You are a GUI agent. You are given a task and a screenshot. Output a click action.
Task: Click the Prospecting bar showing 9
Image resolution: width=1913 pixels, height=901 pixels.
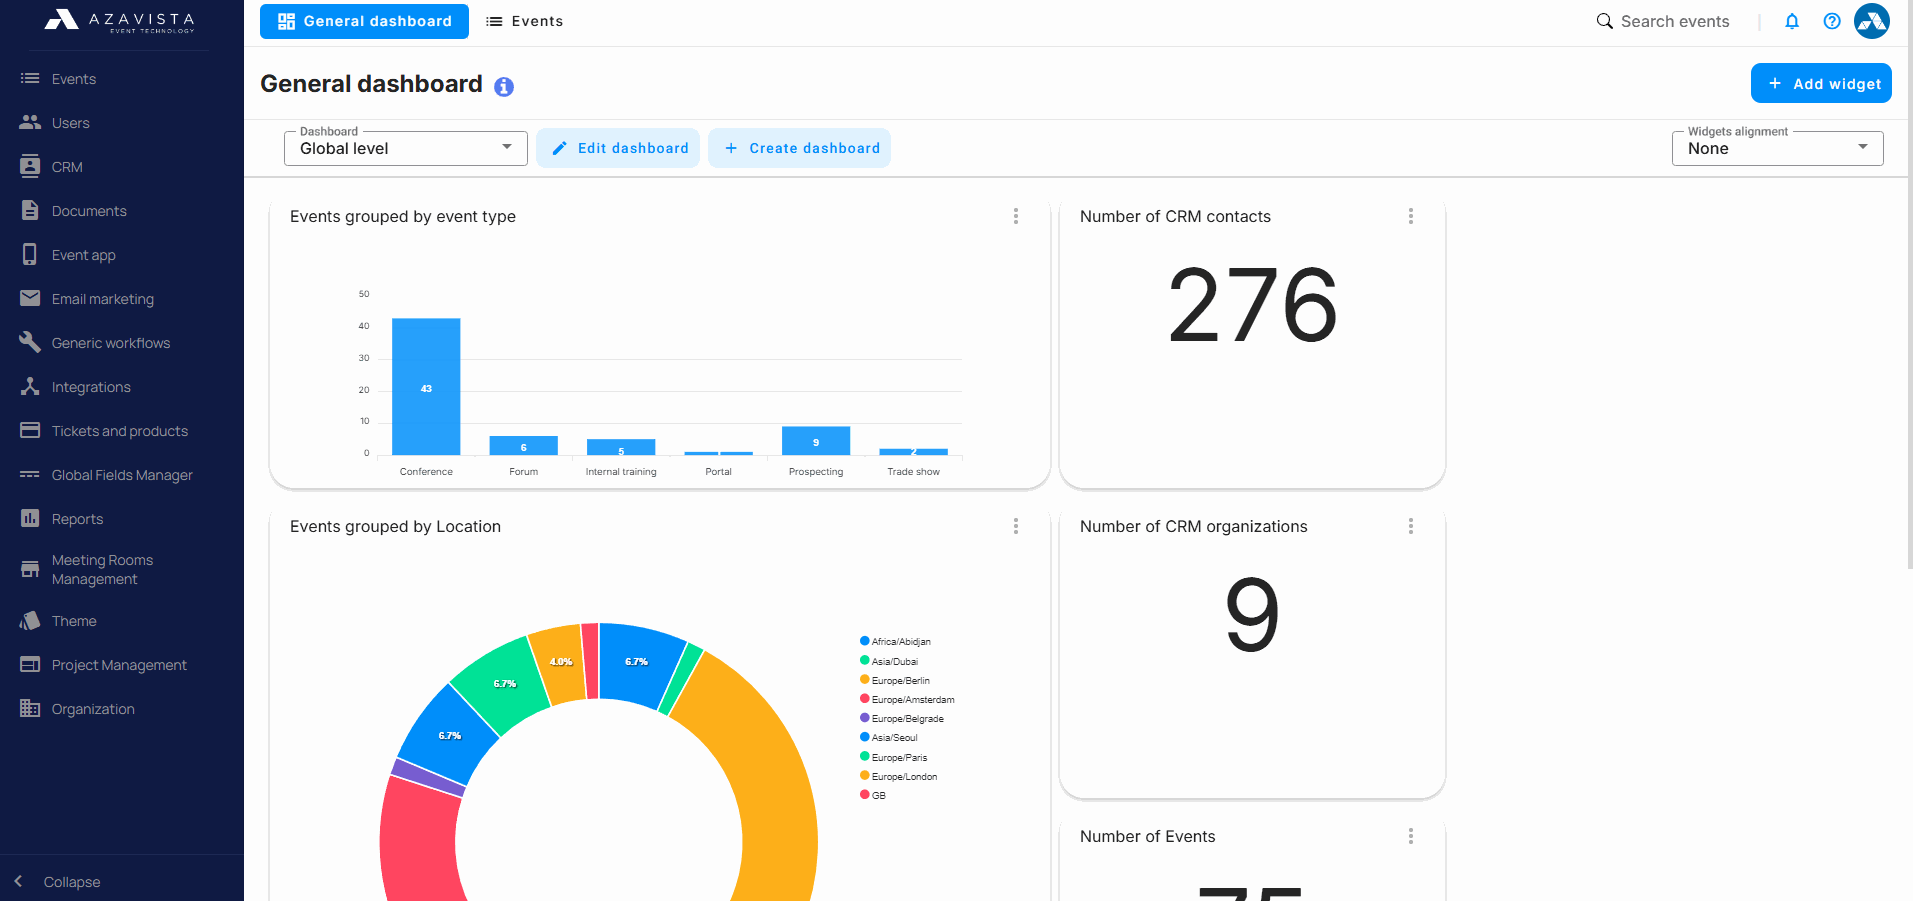click(x=816, y=441)
